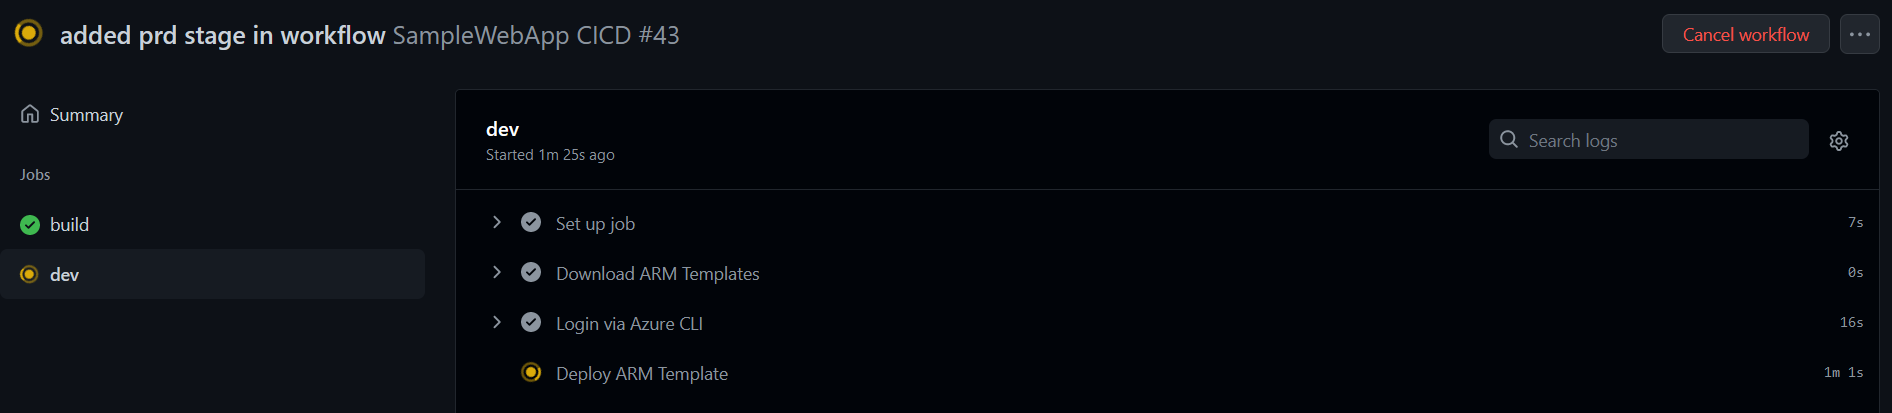
Task: Click the Login via Azure CLI checkmark
Action: point(531,322)
